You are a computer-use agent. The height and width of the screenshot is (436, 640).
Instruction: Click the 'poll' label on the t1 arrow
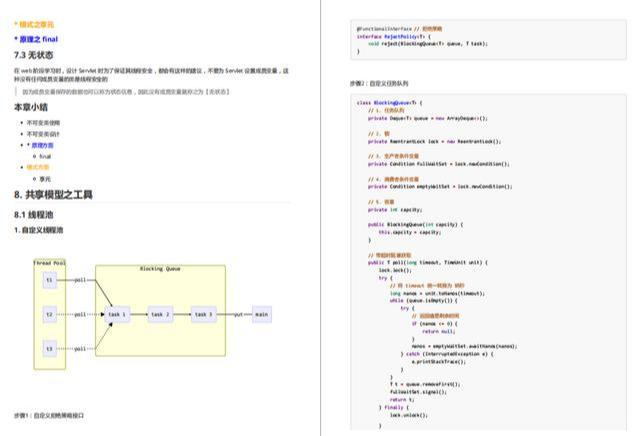[x=80, y=280]
